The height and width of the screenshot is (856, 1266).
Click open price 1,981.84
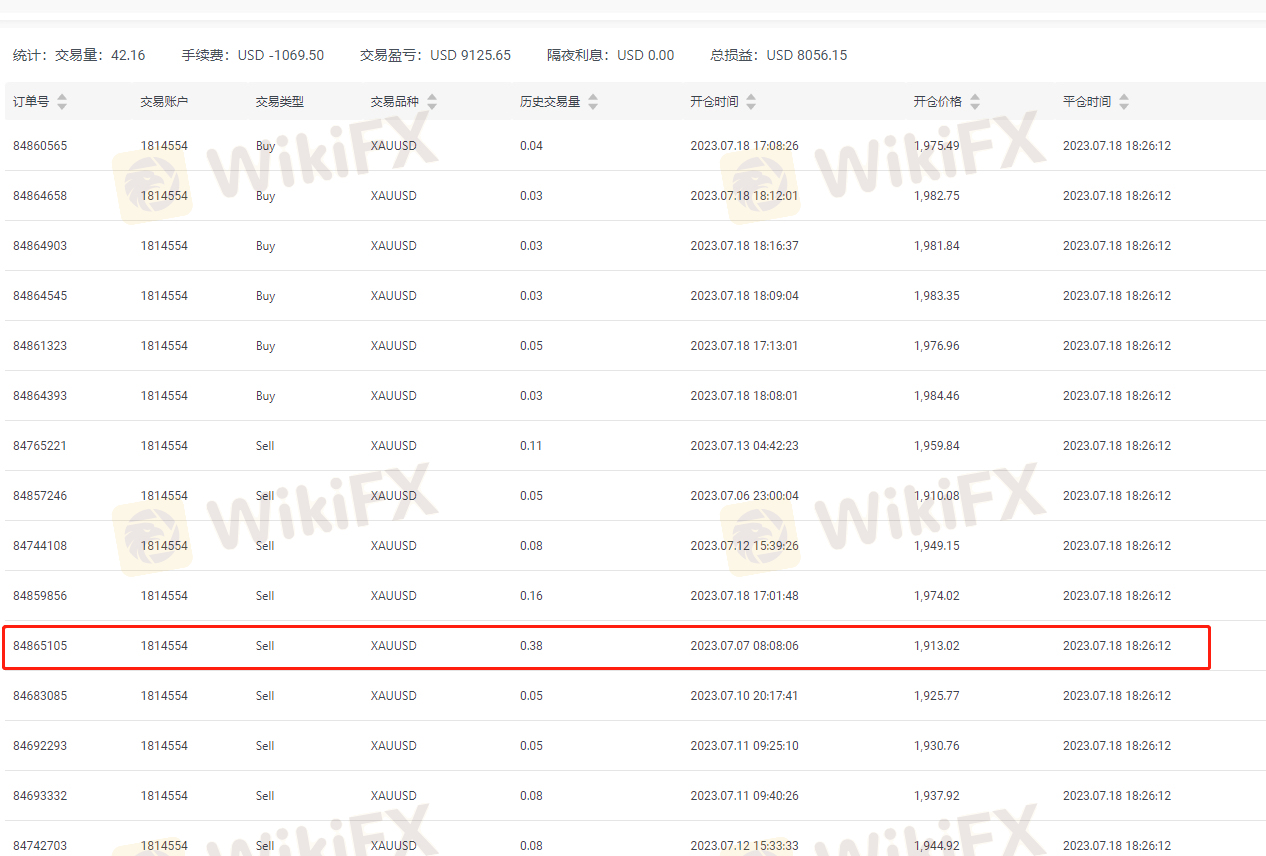tap(936, 246)
